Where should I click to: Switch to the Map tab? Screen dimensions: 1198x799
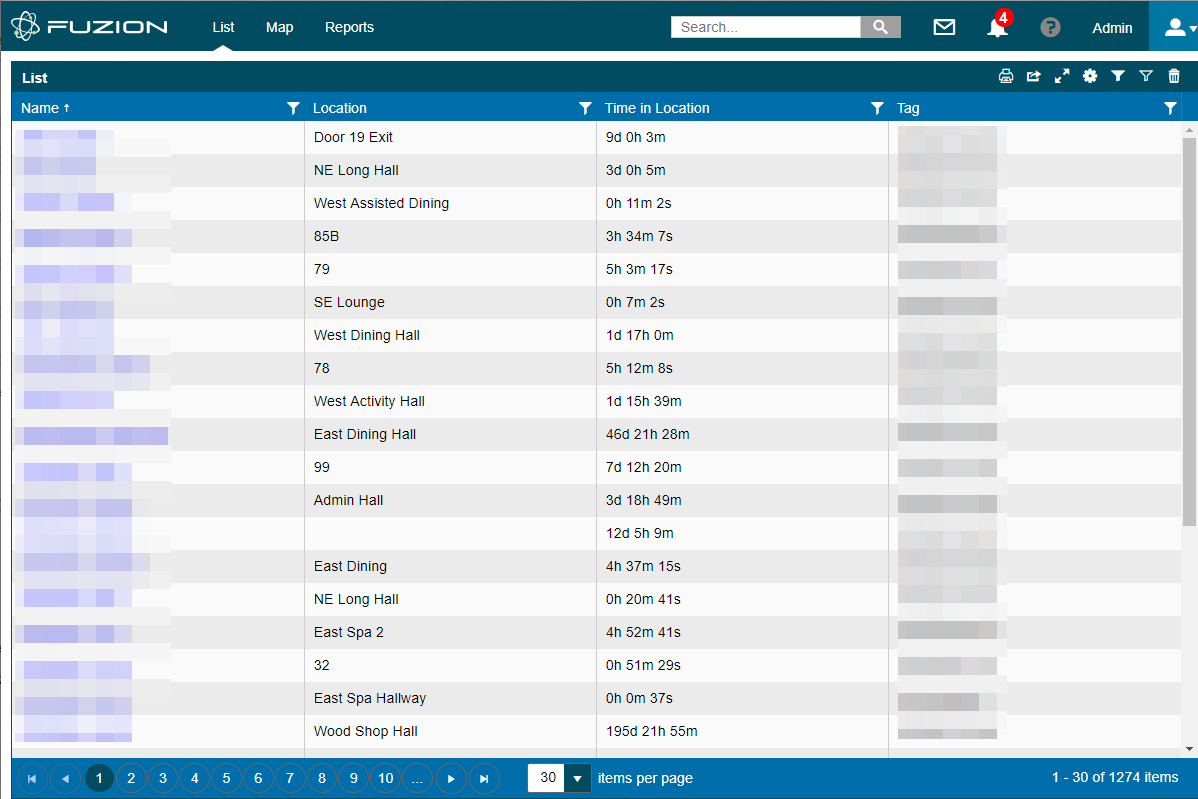[x=280, y=27]
